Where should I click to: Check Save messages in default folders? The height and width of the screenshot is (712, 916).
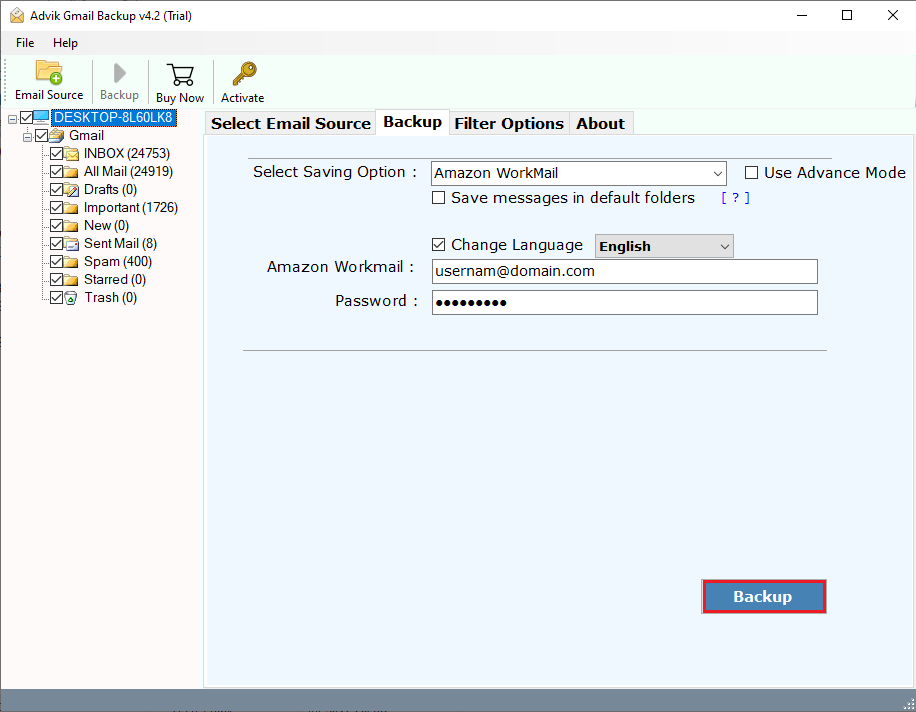tap(438, 198)
